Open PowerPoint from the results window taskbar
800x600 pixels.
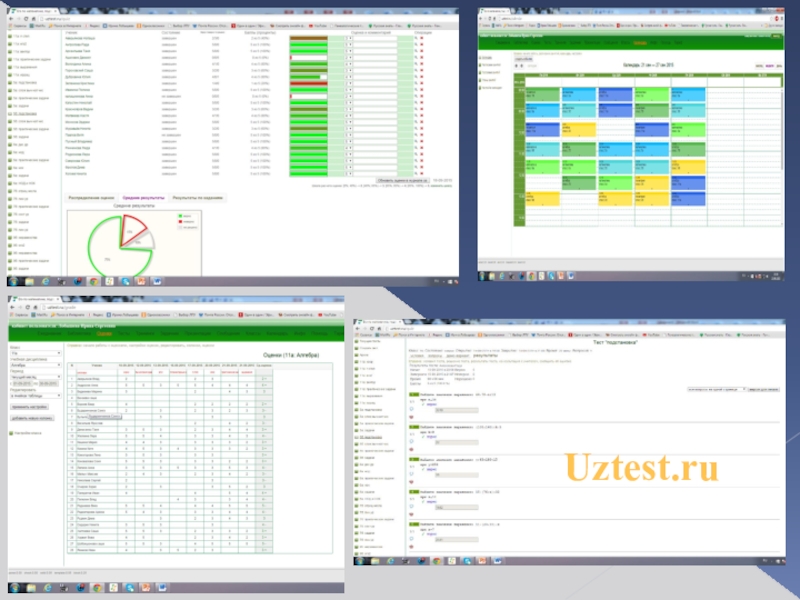pyautogui.click(x=141, y=281)
